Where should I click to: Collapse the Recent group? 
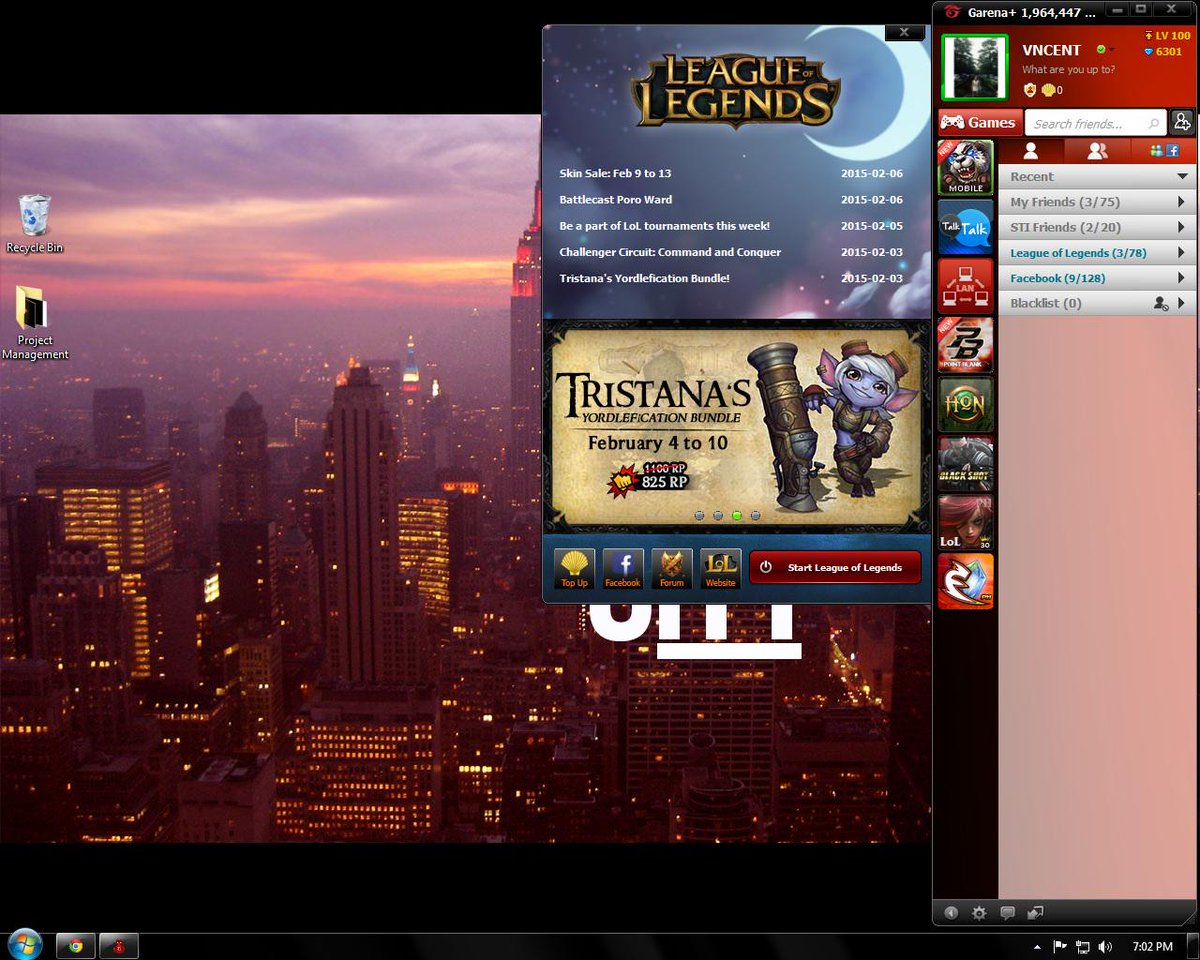[x=1183, y=176]
